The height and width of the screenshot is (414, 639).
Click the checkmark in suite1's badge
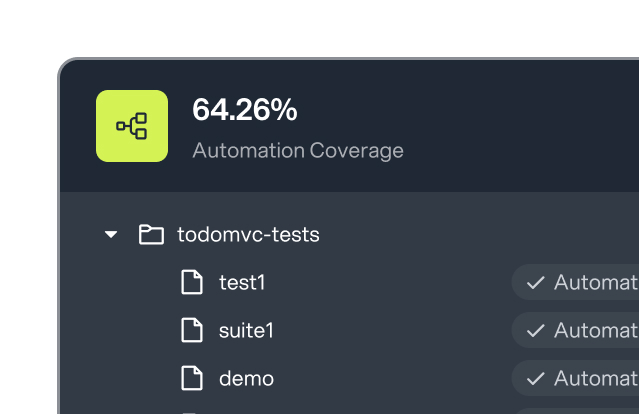(x=535, y=330)
